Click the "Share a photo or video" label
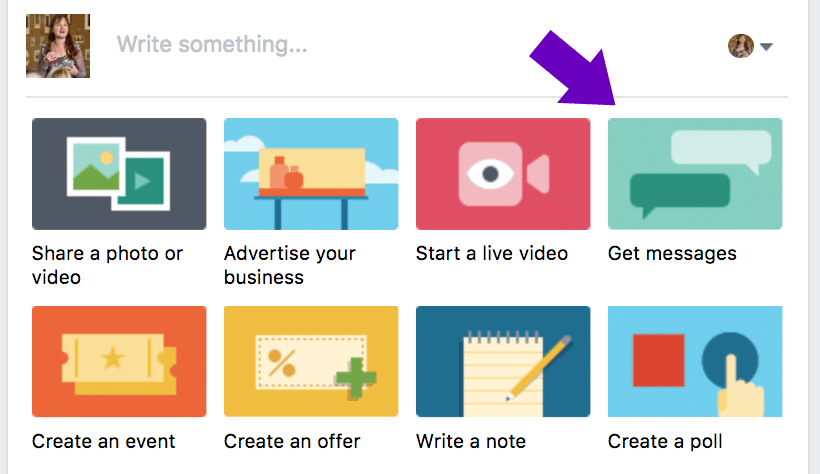820x474 pixels. (x=107, y=265)
